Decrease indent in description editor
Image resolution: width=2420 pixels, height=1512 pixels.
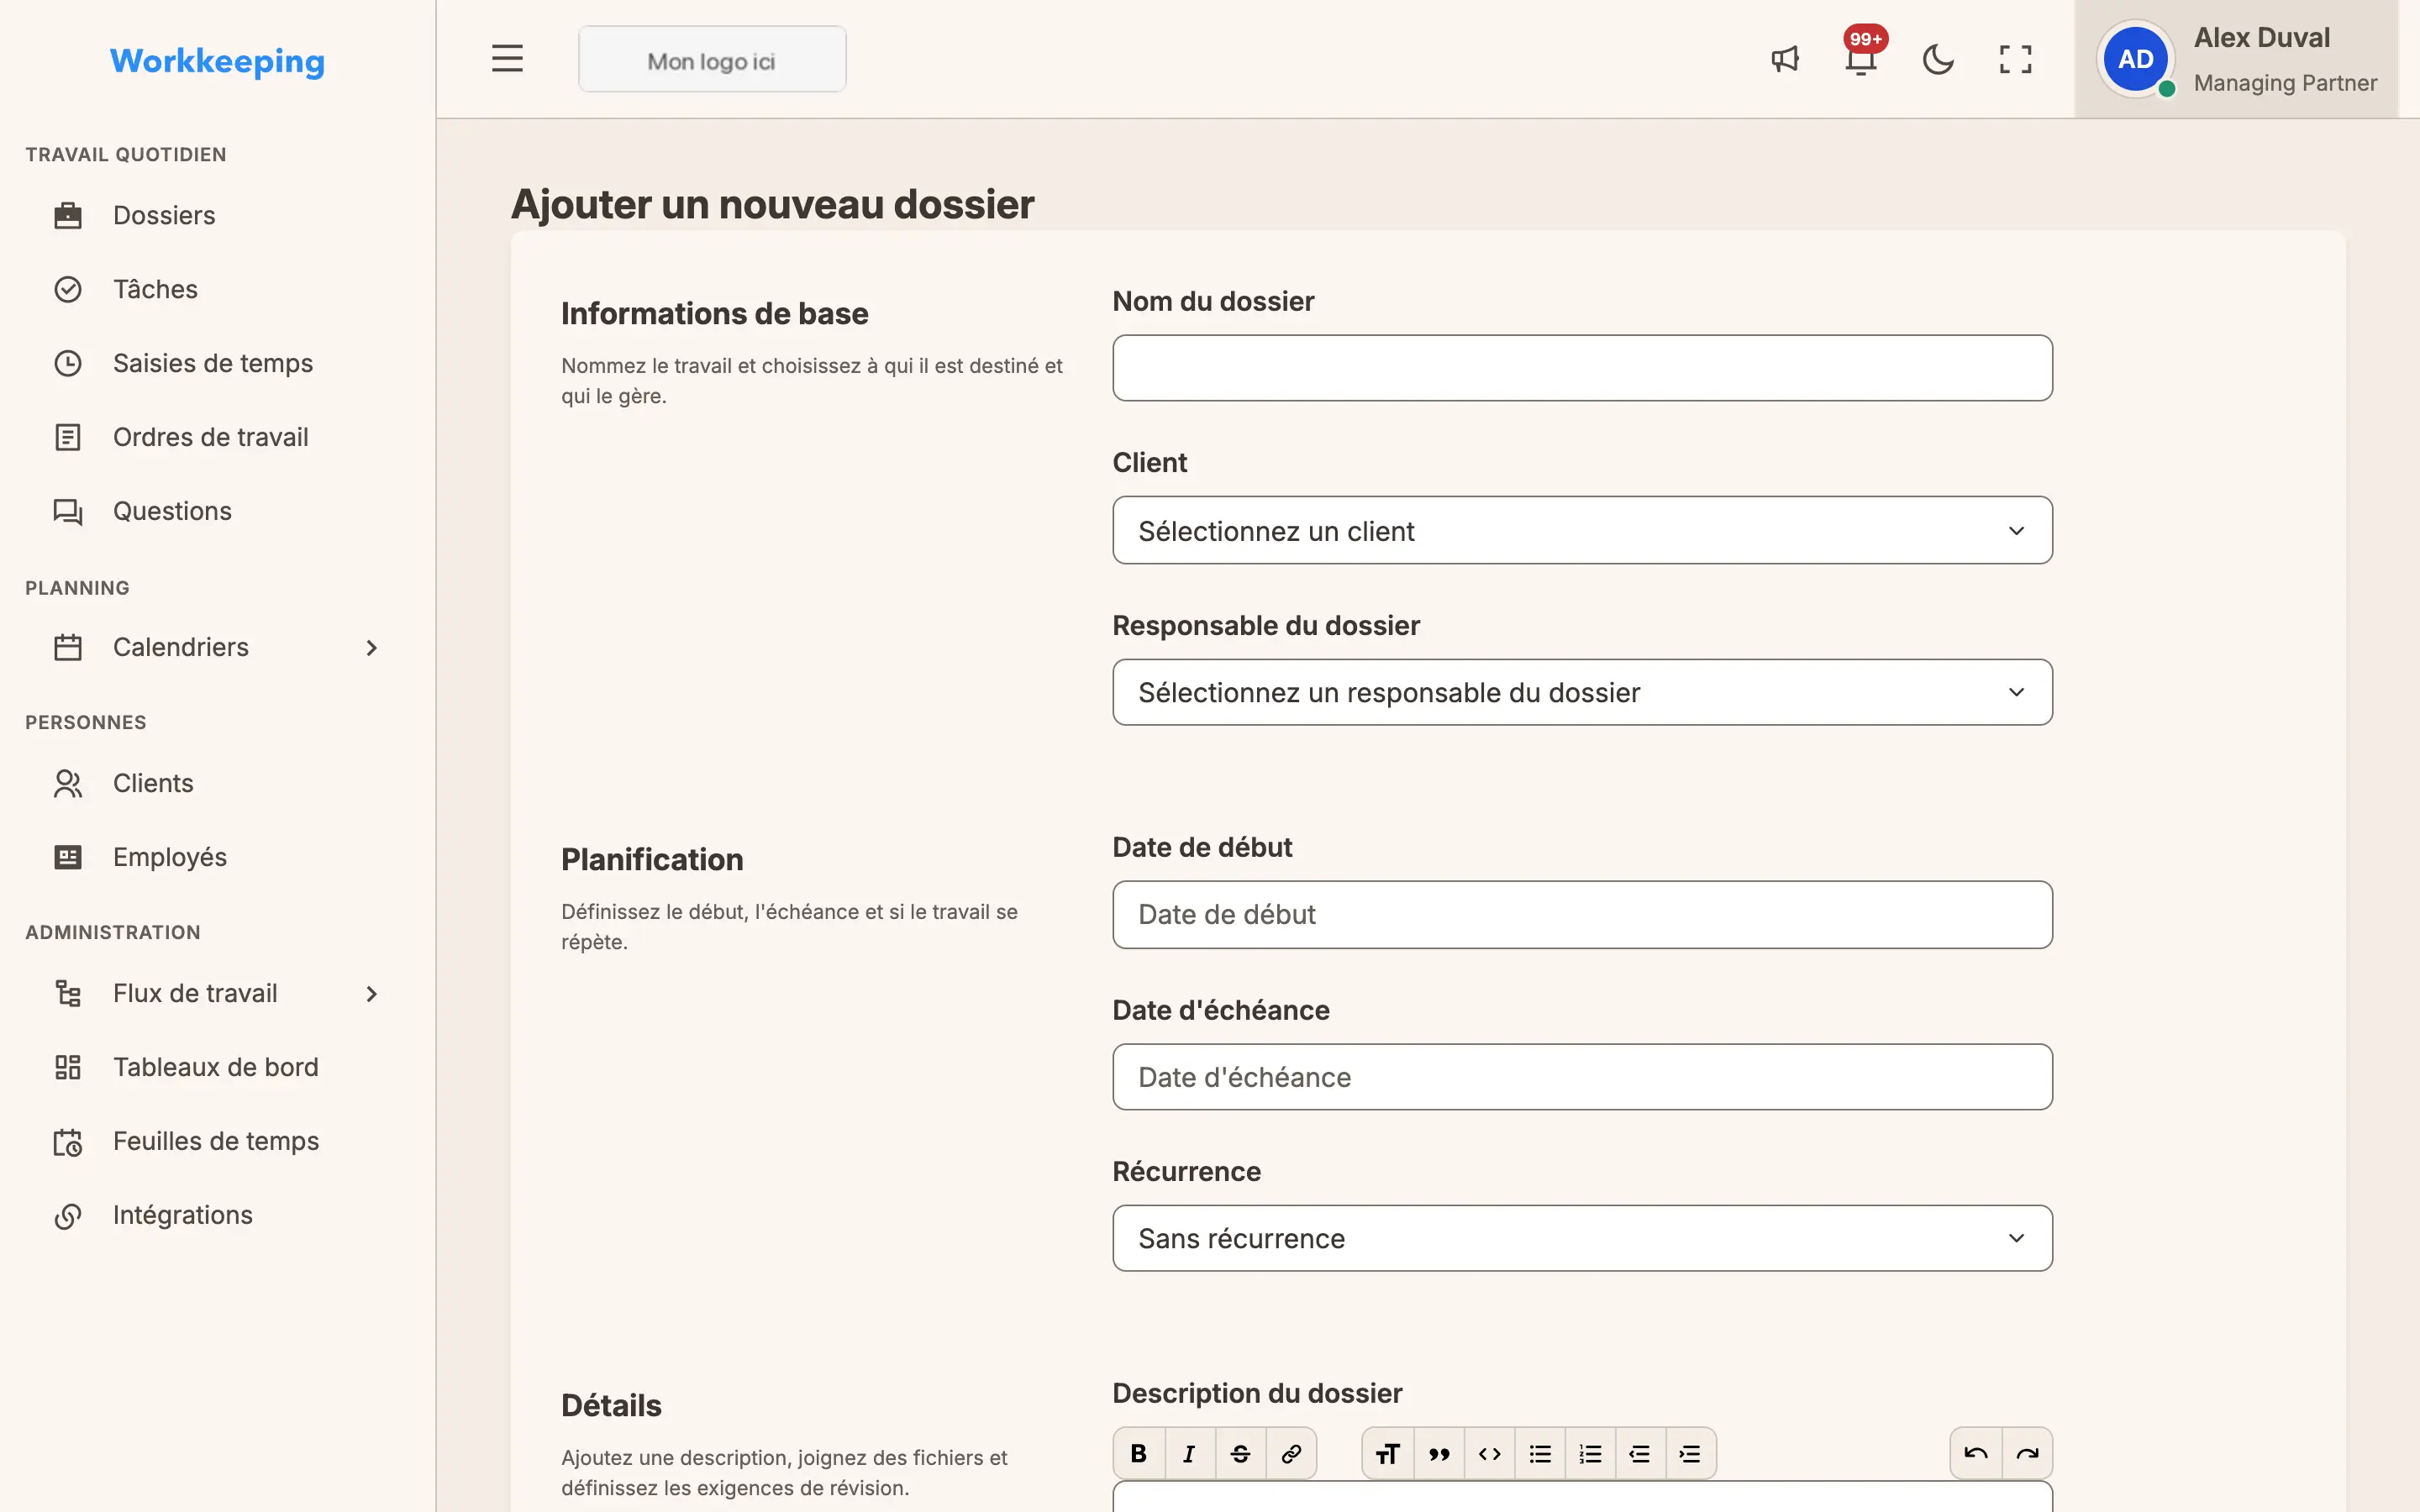(x=1640, y=1453)
